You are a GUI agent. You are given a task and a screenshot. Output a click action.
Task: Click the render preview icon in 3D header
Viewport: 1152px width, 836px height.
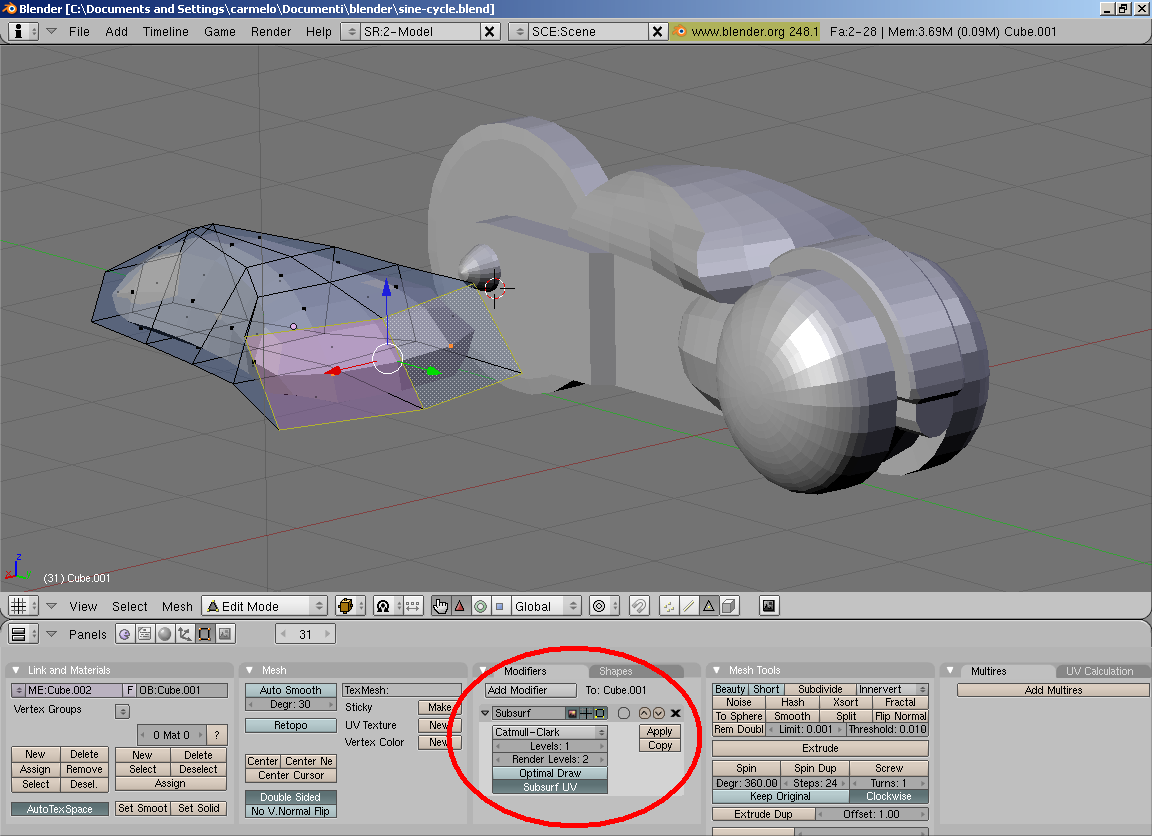tap(768, 606)
